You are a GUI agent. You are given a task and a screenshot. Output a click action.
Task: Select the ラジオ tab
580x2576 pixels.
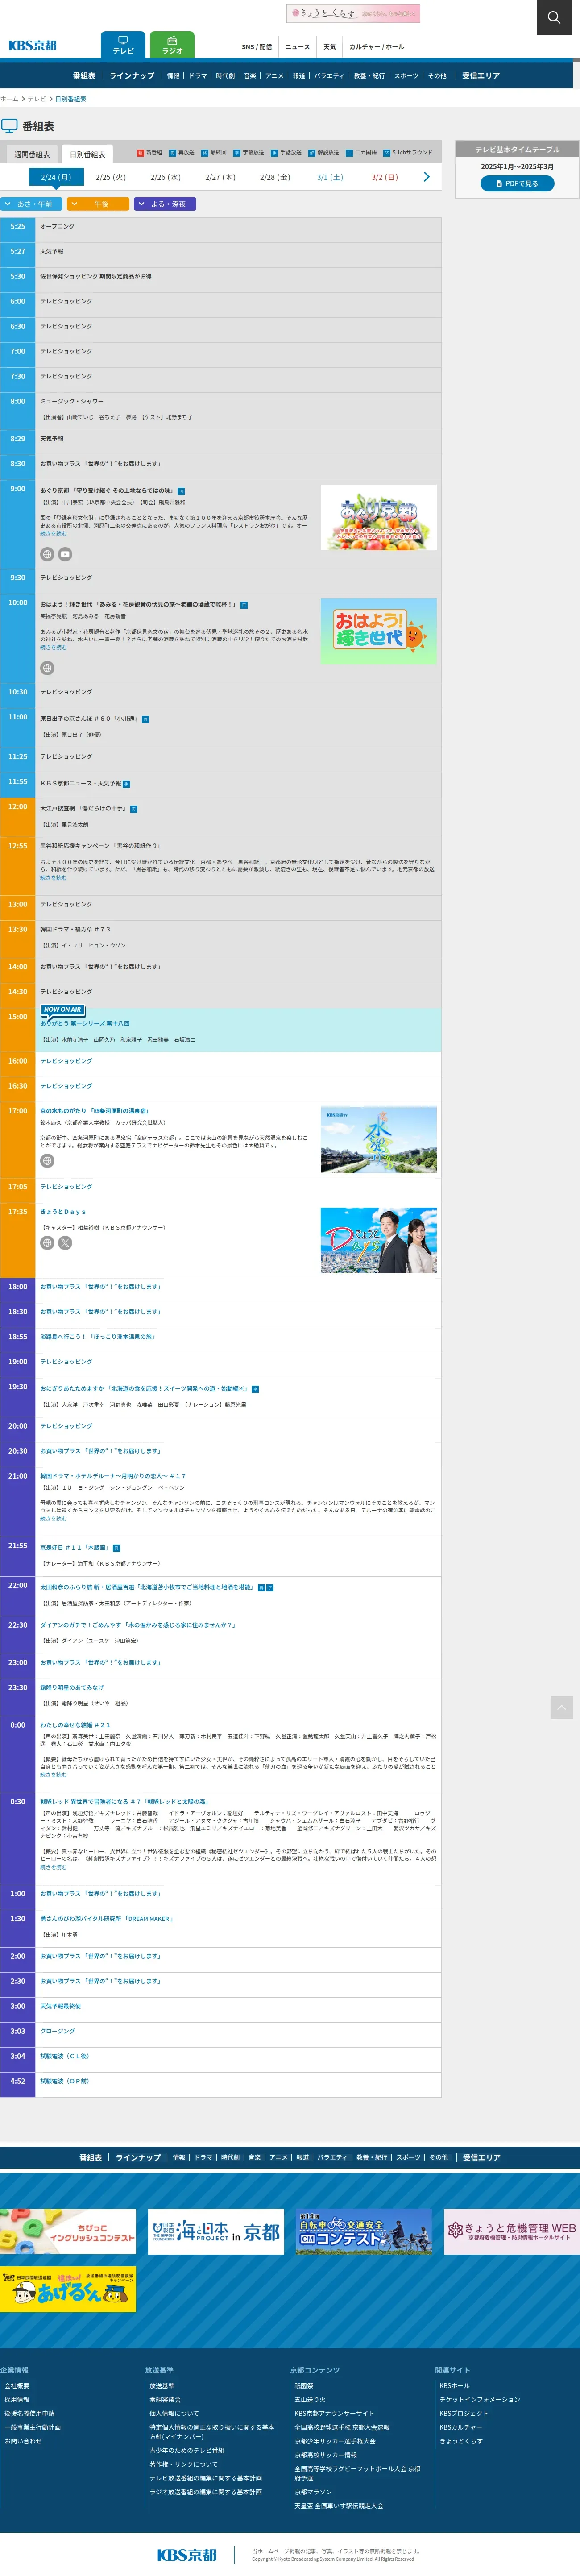click(x=172, y=45)
